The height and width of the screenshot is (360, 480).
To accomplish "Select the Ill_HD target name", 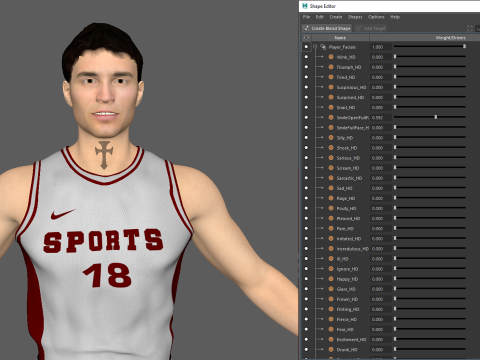I will (342, 259).
